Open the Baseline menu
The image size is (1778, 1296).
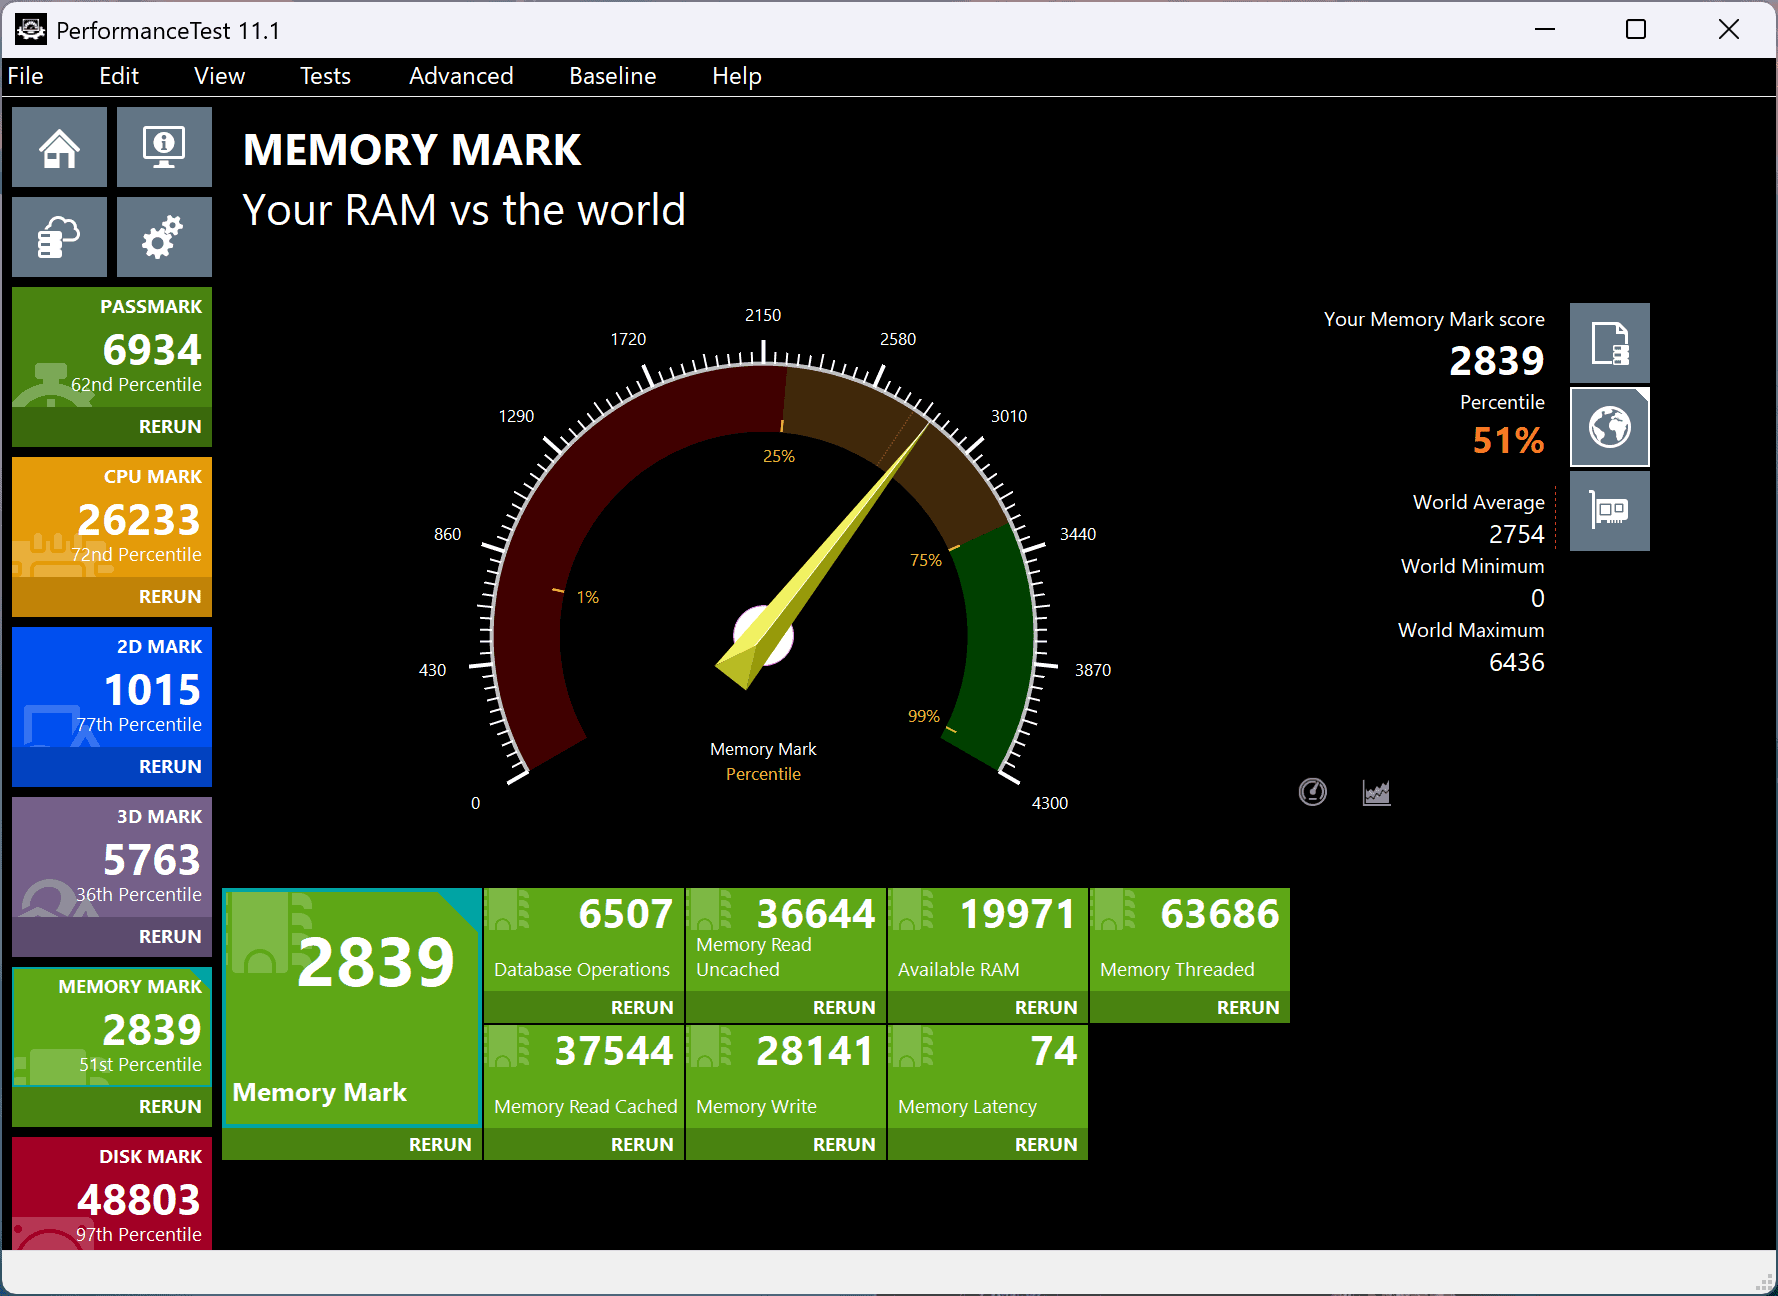point(613,76)
